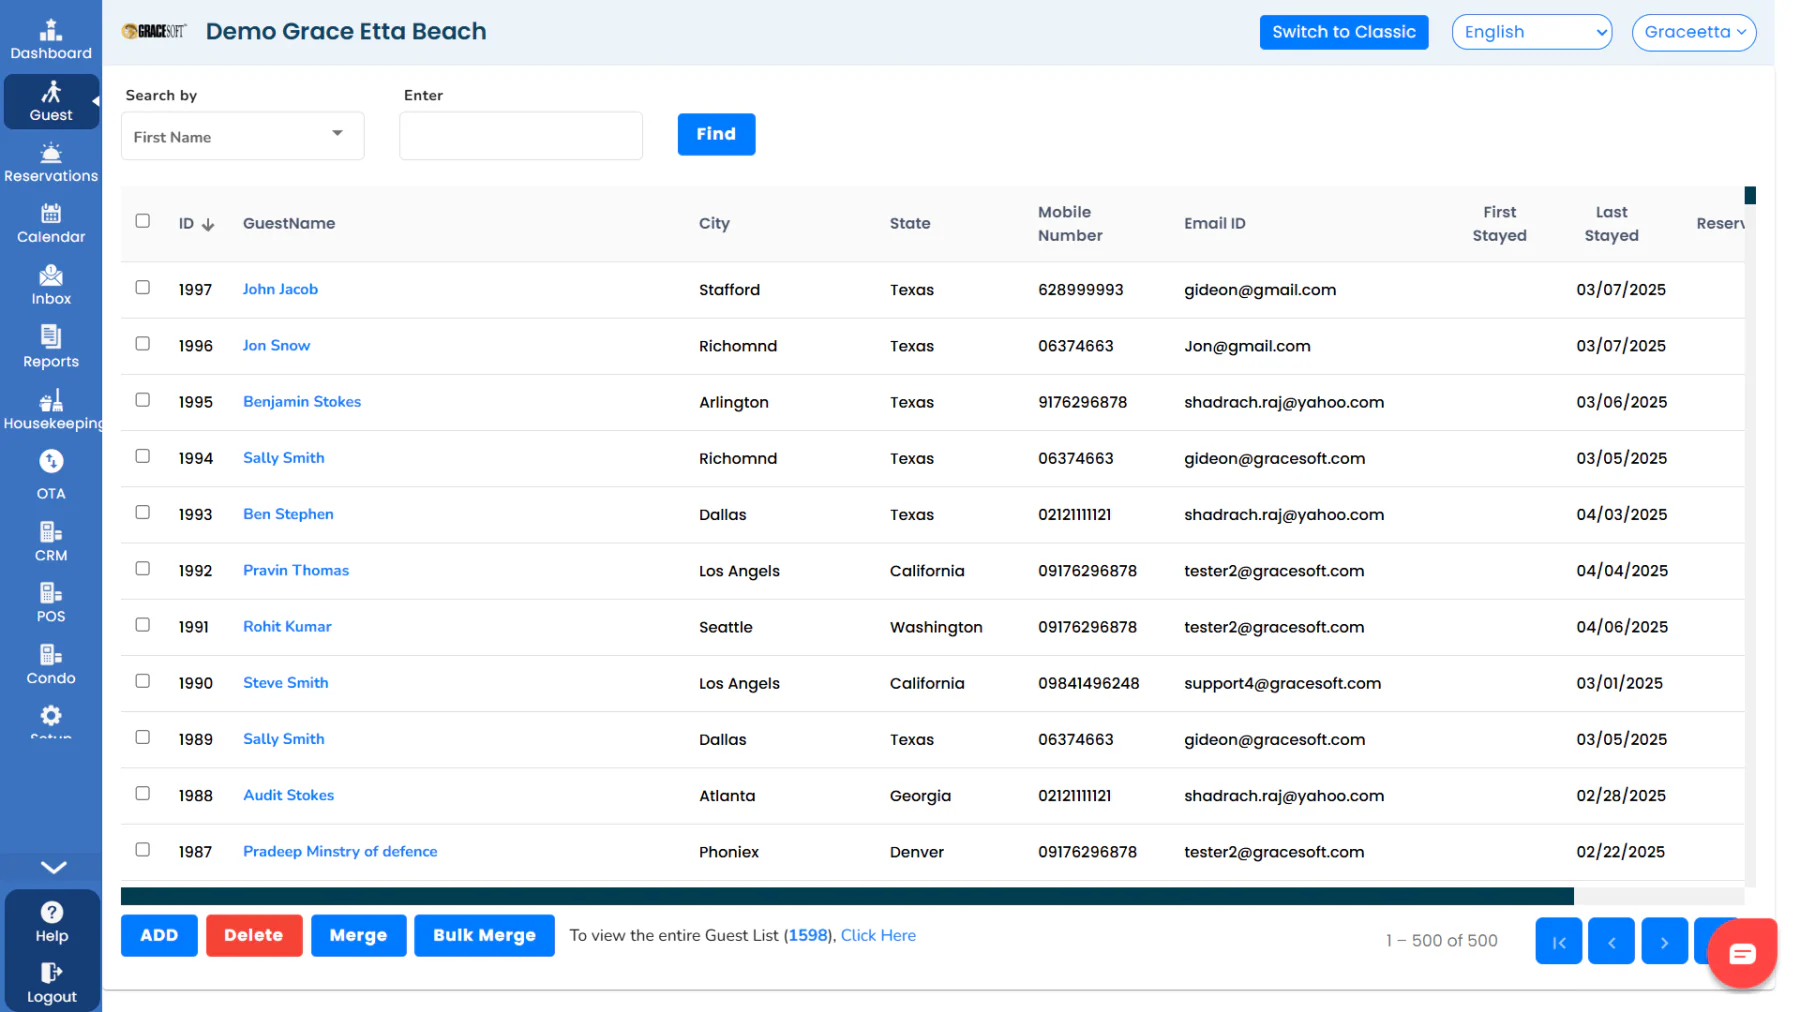Select checkbox for Benjamin Stokes row
The image size is (1800, 1012).
pyautogui.click(x=143, y=400)
